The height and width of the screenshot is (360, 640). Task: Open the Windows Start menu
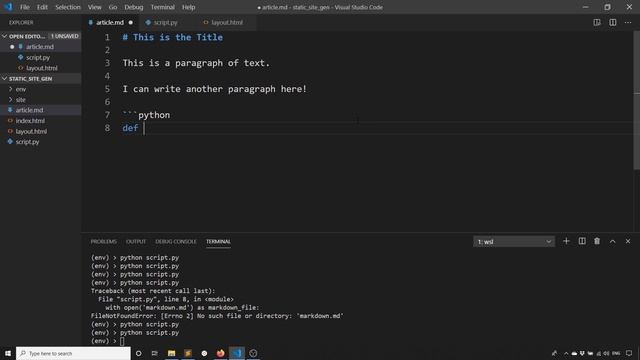pyautogui.click(x=8, y=353)
